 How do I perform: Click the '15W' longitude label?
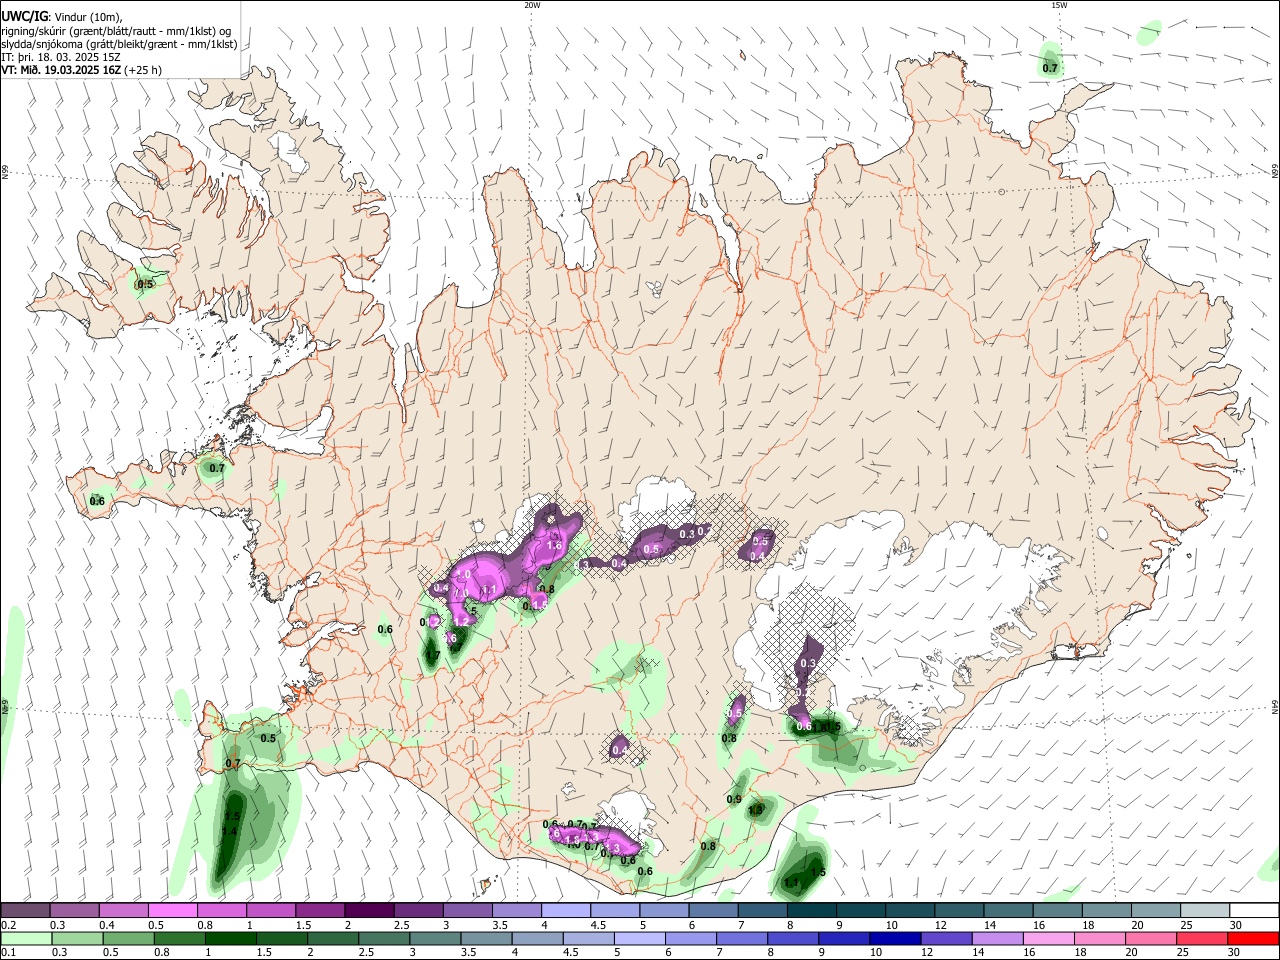pos(1059,5)
